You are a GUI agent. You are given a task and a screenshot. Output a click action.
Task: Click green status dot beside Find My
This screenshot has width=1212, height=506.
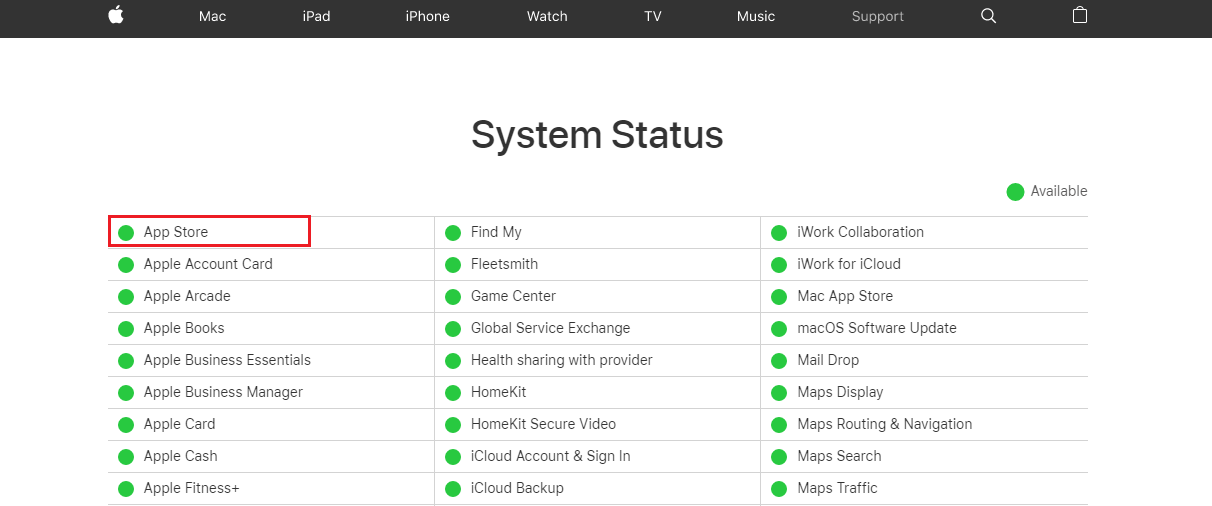click(453, 233)
